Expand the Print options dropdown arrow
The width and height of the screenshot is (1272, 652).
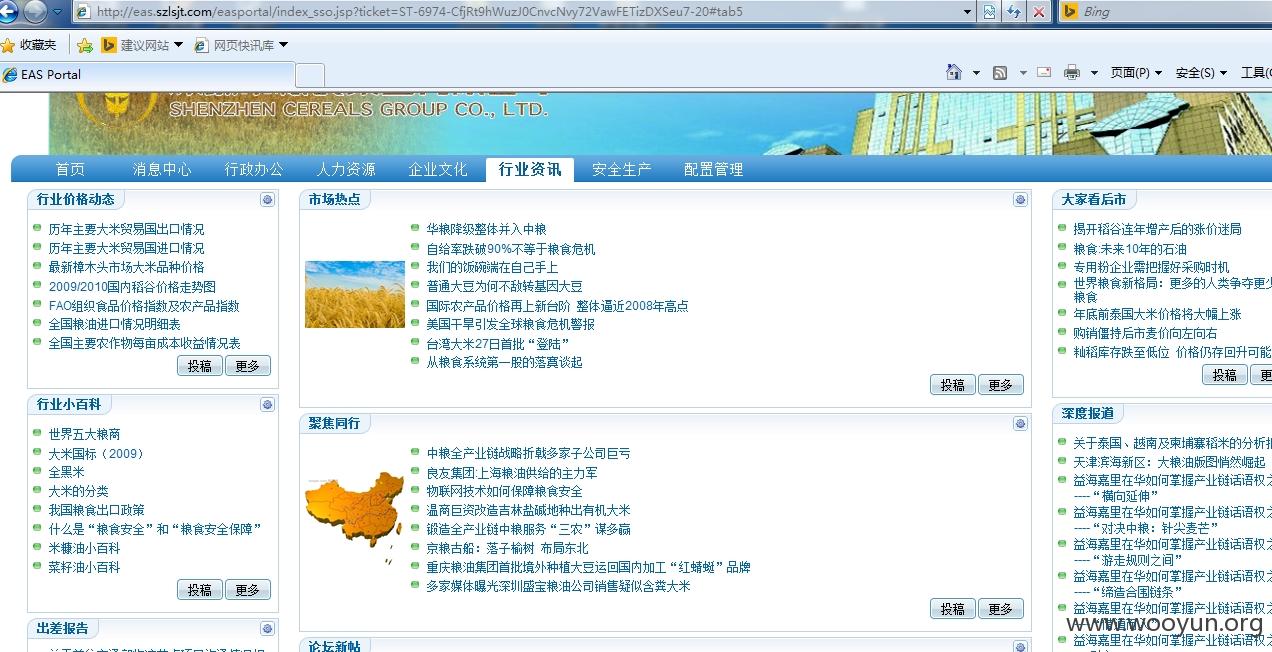[x=1094, y=73]
